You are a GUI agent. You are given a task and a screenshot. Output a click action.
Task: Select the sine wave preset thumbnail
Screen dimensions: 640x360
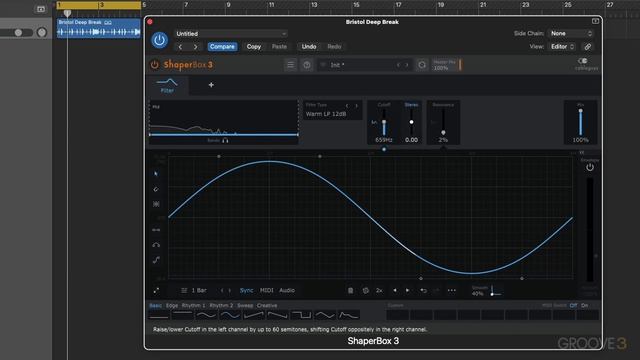pyautogui.click(x=230, y=315)
